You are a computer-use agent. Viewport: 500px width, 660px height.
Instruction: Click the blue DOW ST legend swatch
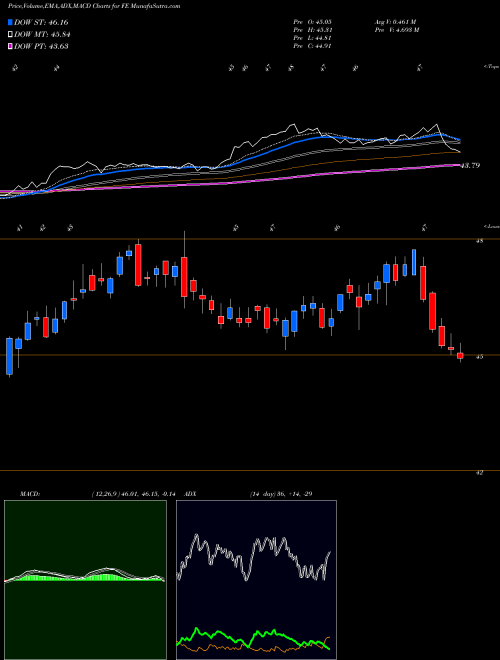click(x=11, y=22)
